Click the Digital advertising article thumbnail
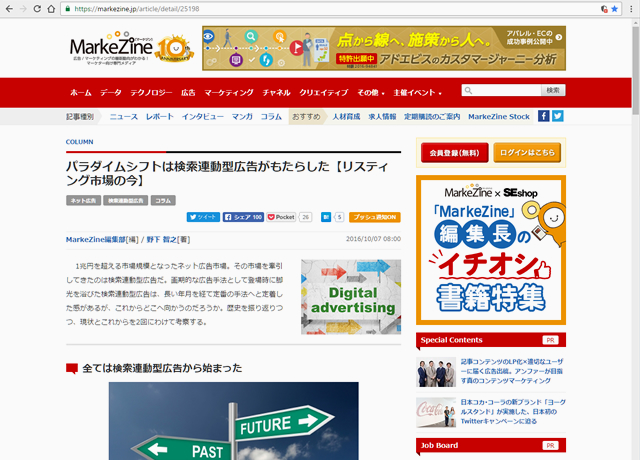 (350, 297)
